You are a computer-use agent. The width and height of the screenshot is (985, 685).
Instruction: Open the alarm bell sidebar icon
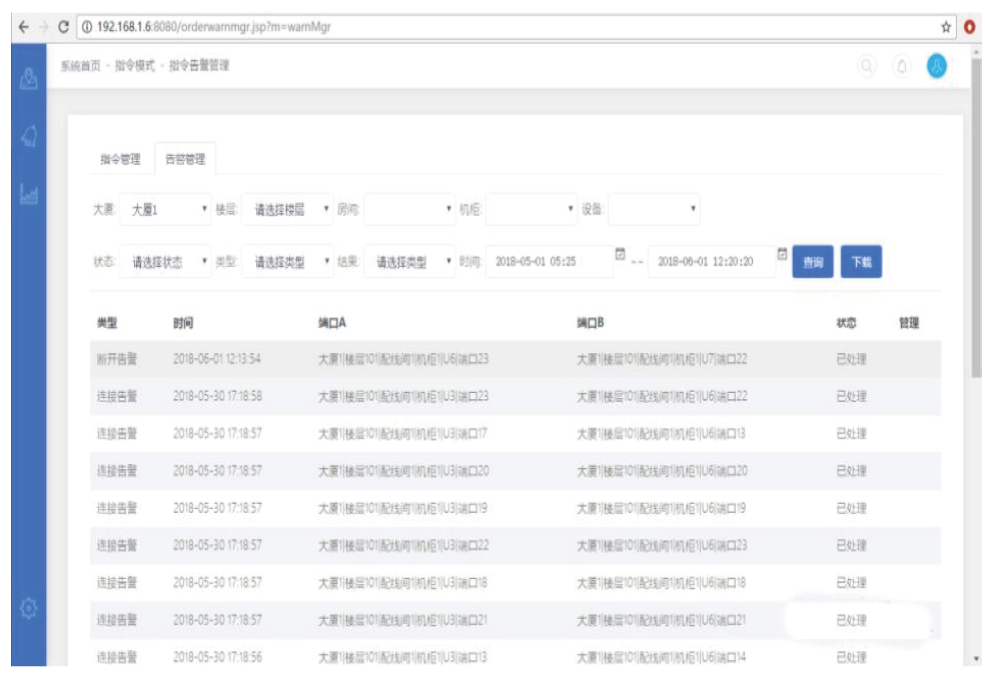[29, 136]
